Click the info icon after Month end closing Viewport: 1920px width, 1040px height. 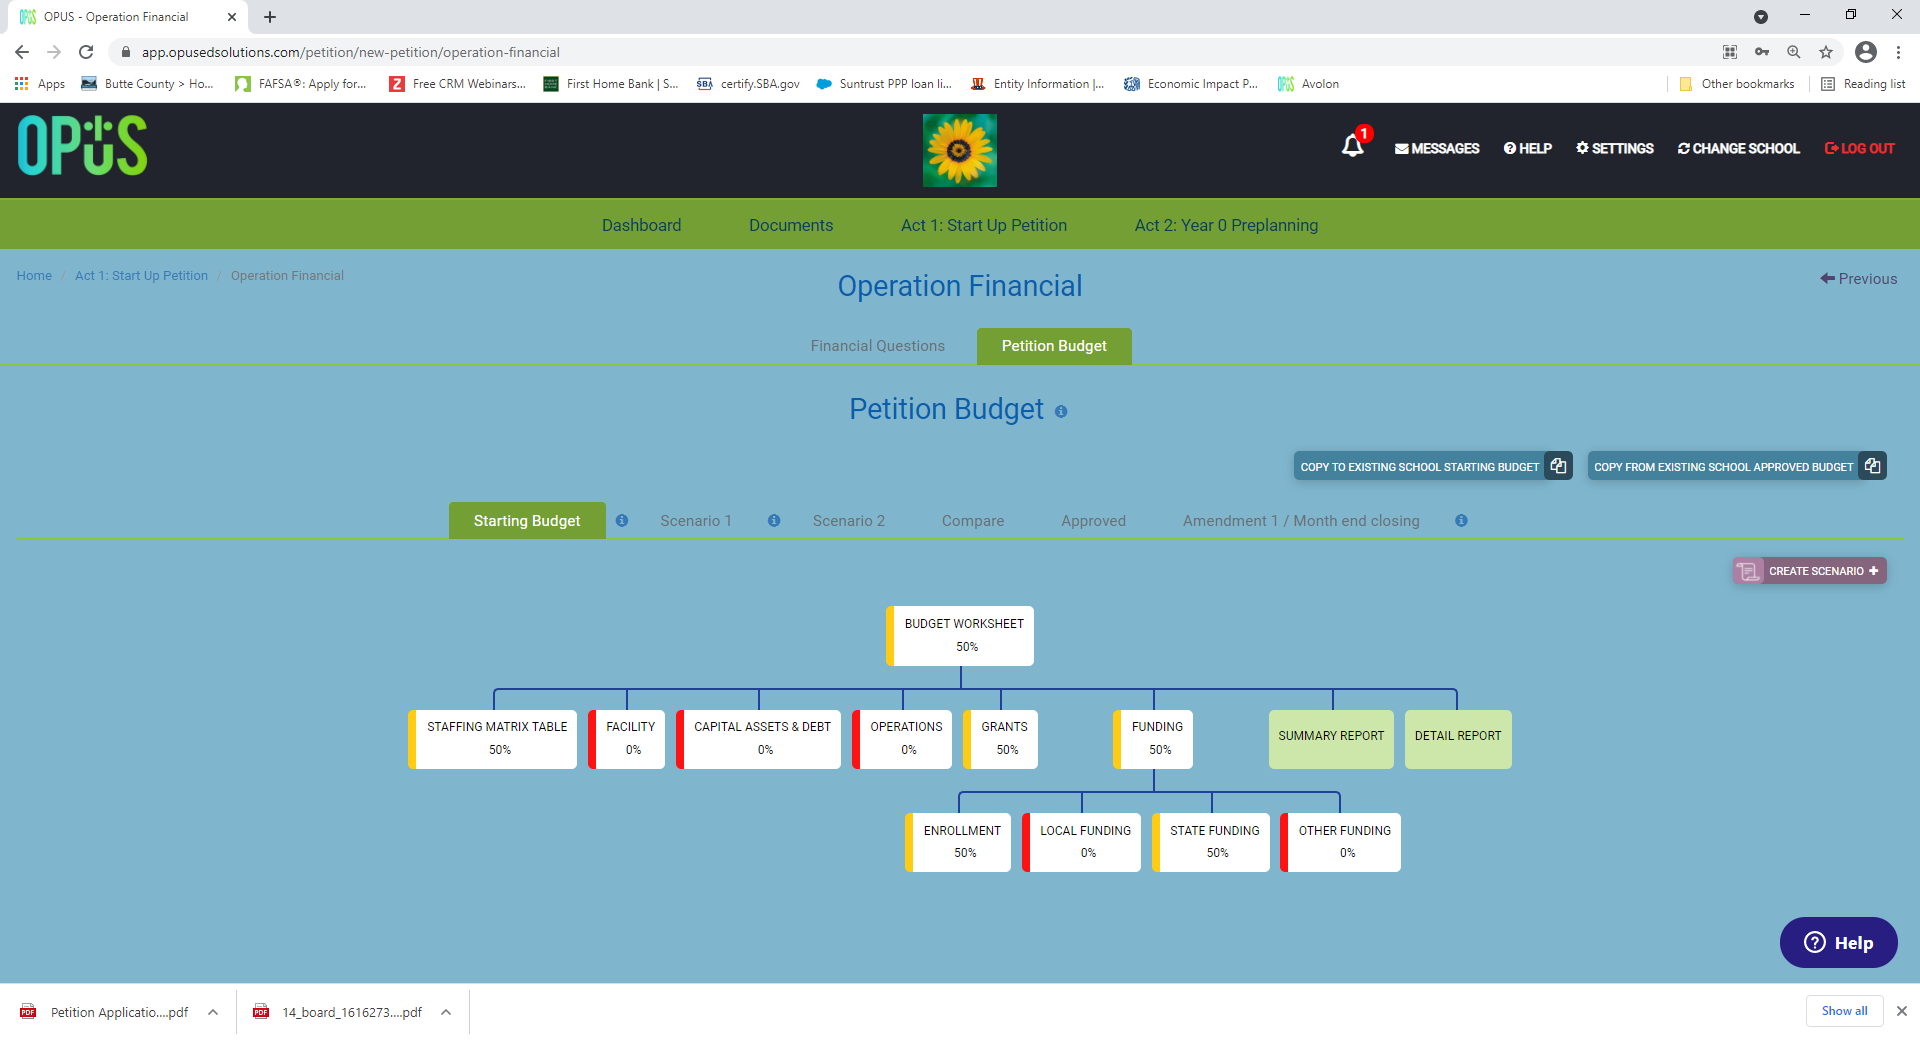click(1461, 521)
